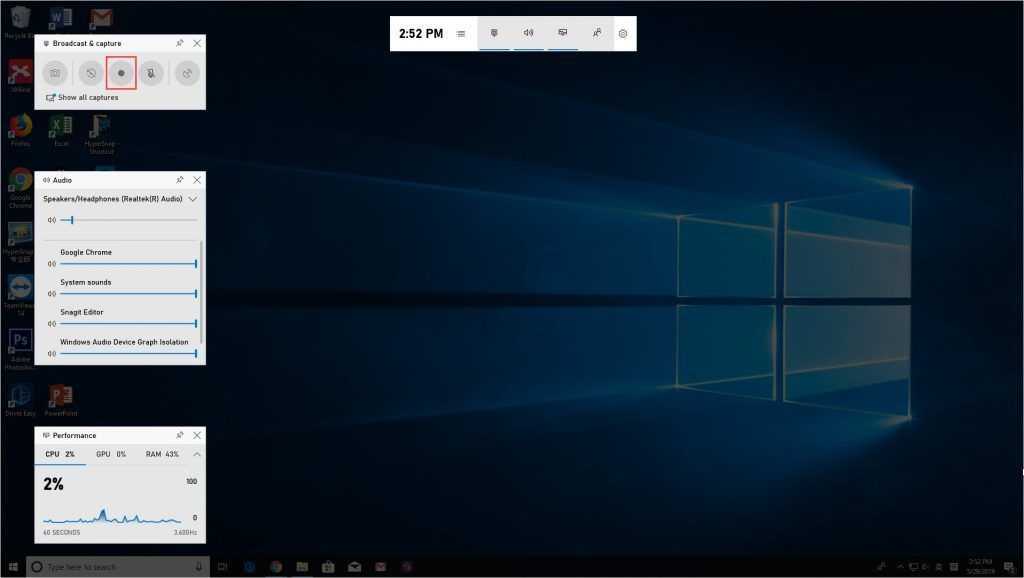The width and height of the screenshot is (1024, 578).
Task: Pin the Audio widget
Action: (179, 180)
